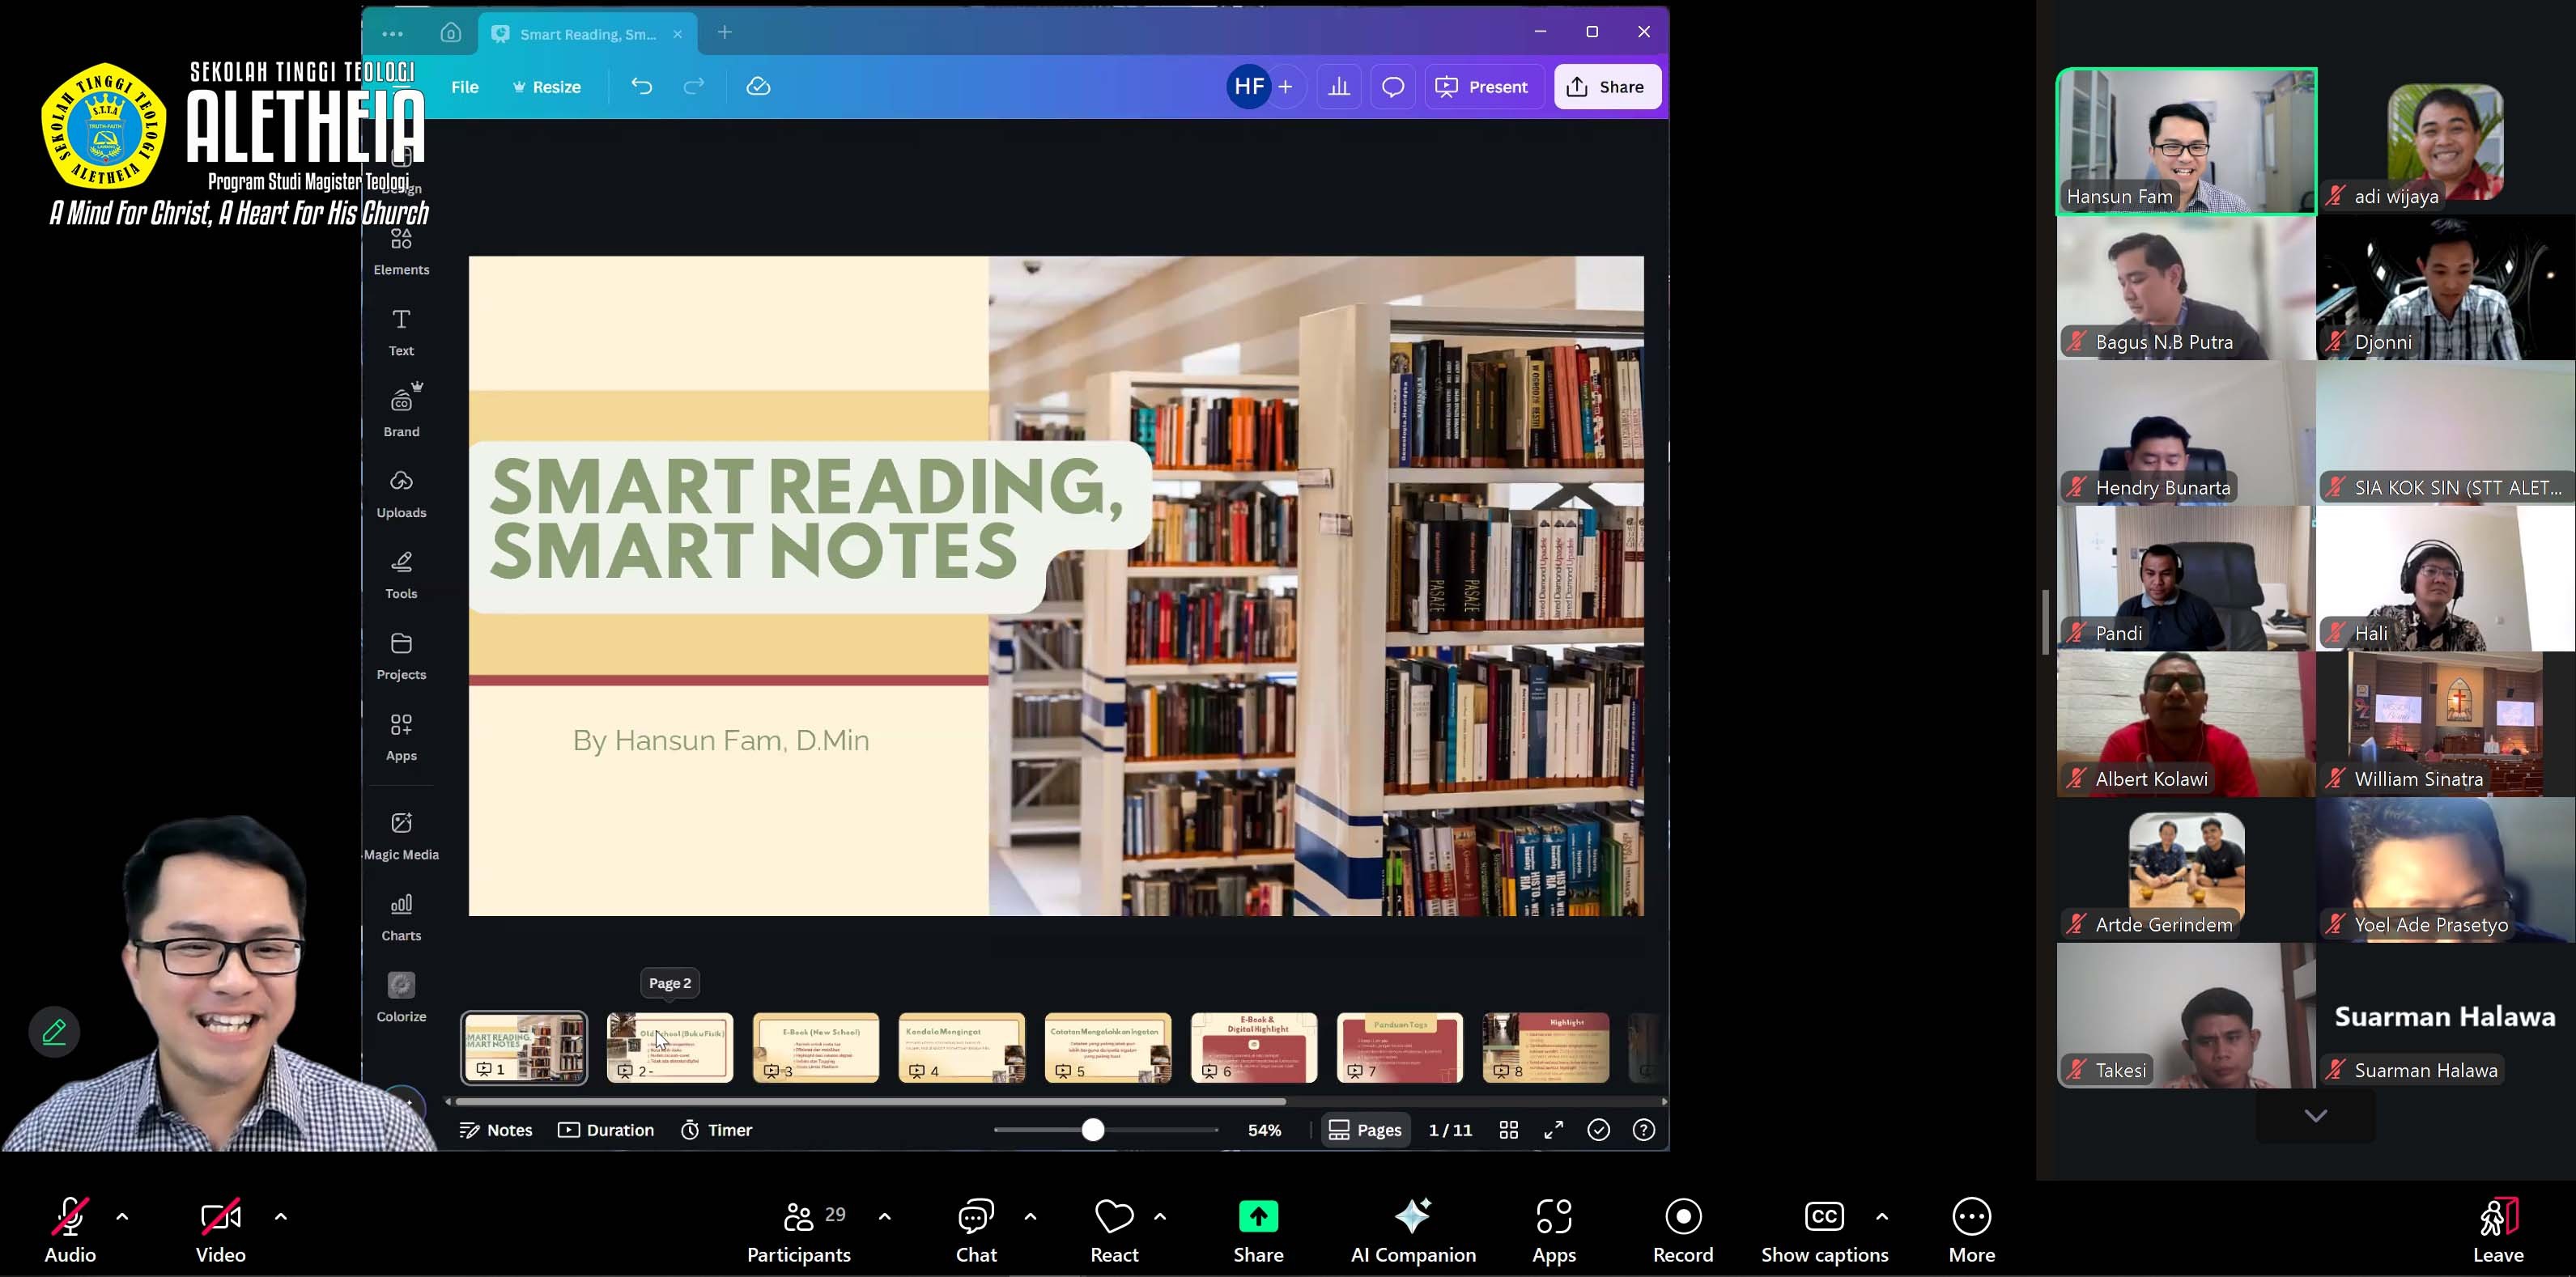Image resolution: width=2576 pixels, height=1277 pixels.
Task: Toggle the Pages thumbnail strip
Action: 1364,1130
